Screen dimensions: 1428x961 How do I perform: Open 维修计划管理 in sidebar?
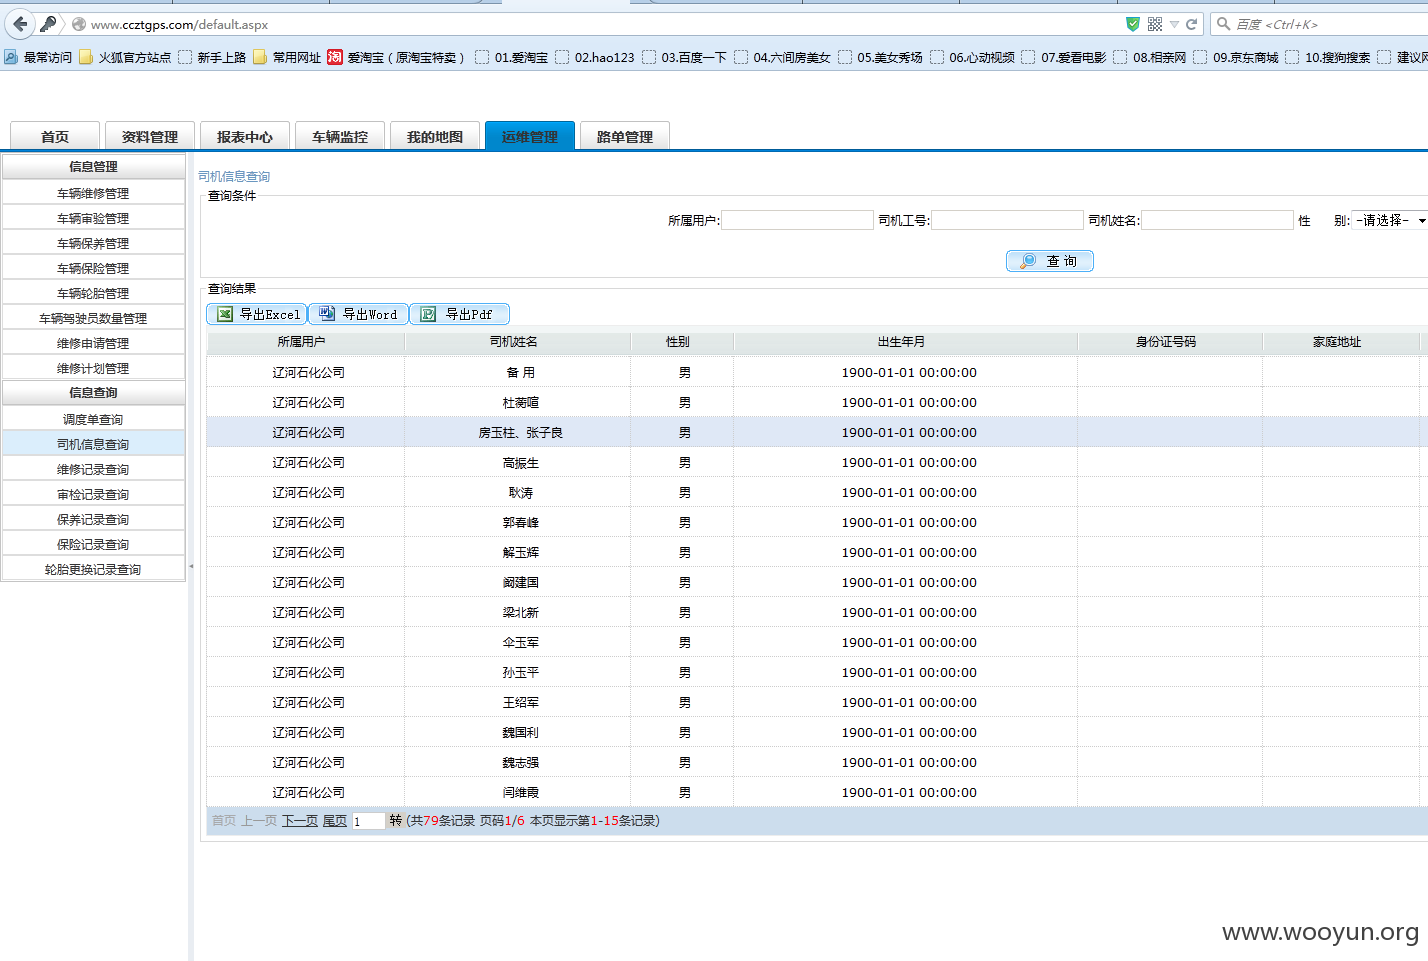(x=93, y=368)
